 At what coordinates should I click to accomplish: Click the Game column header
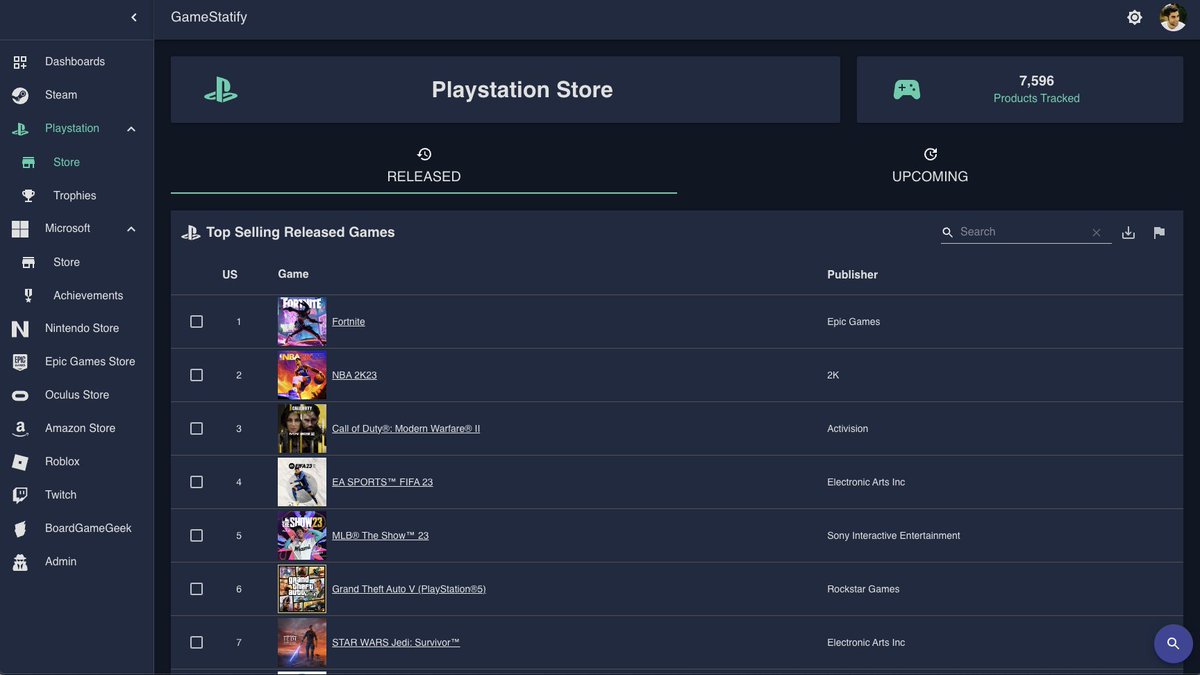(293, 274)
